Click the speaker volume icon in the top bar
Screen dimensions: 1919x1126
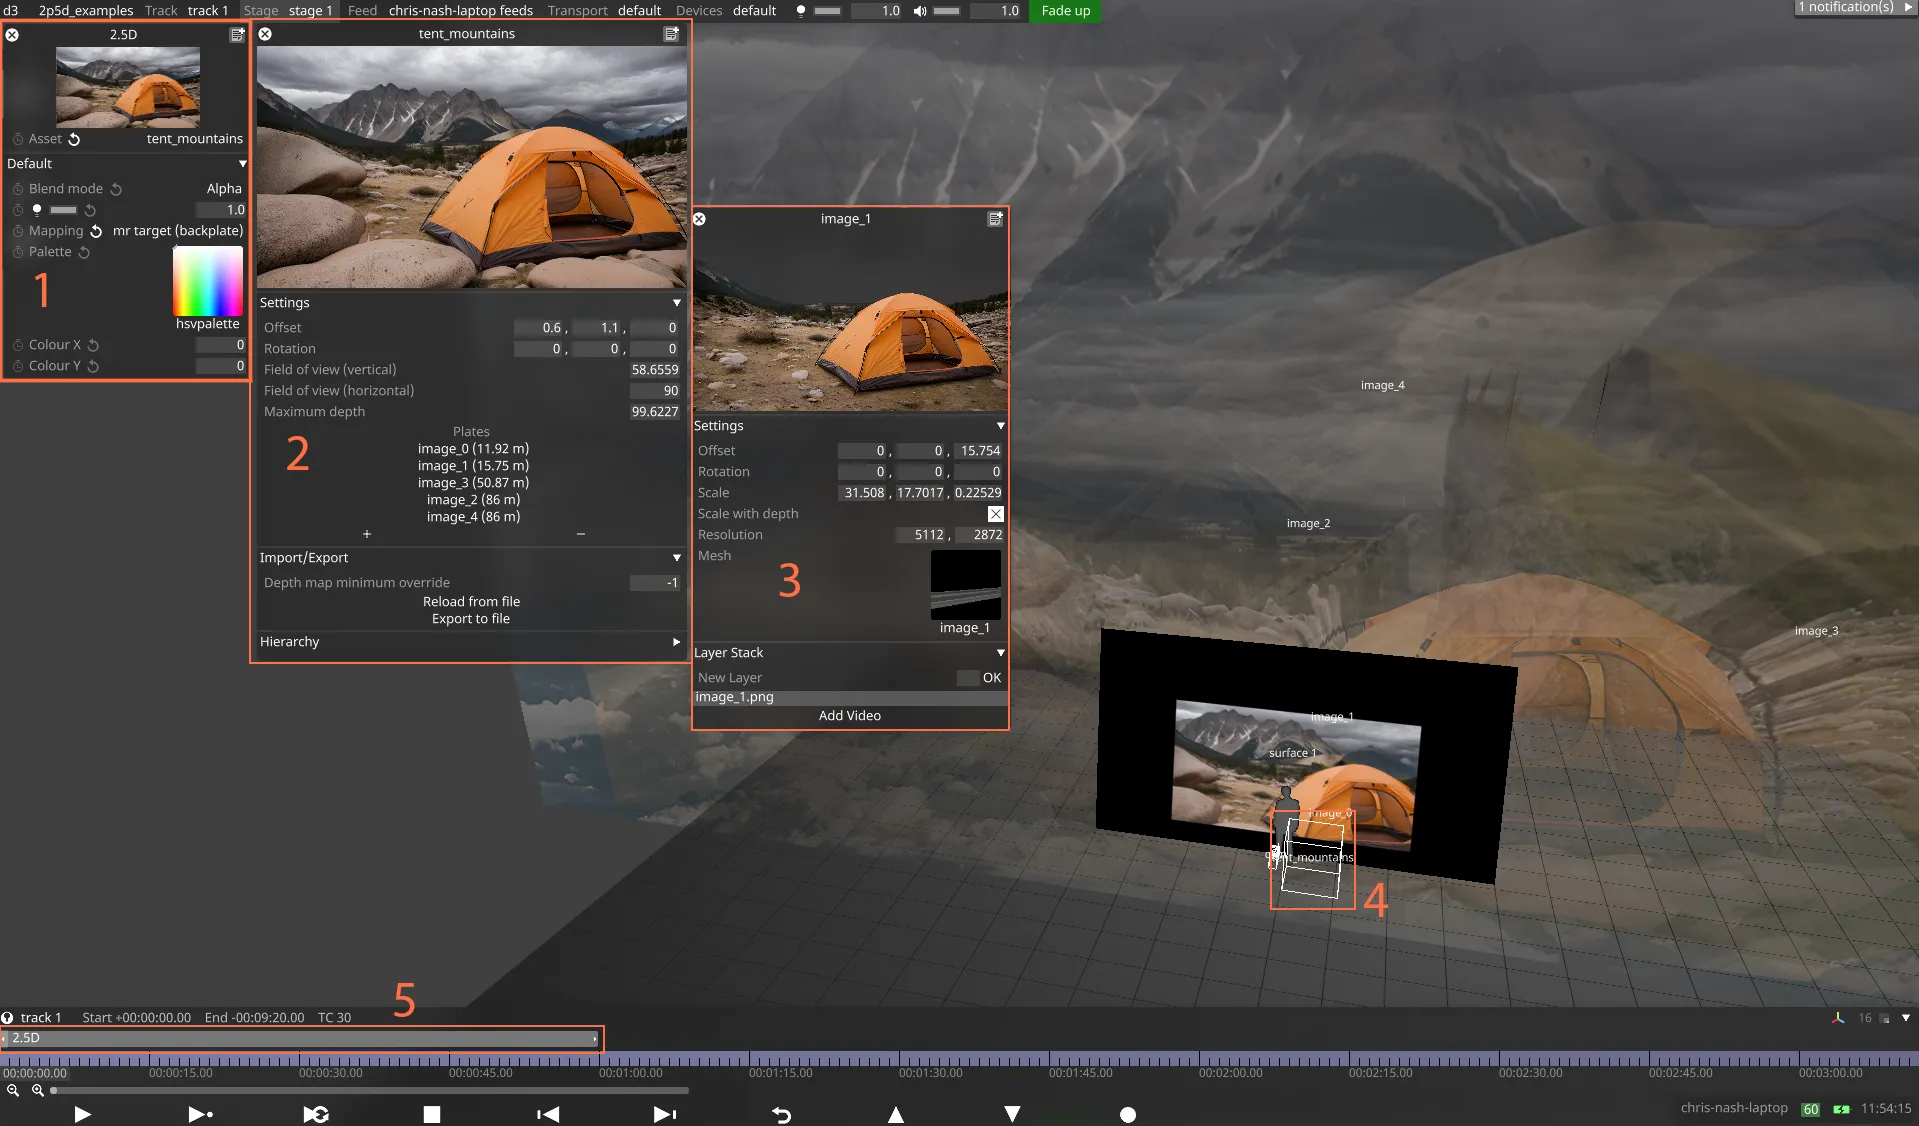[919, 11]
